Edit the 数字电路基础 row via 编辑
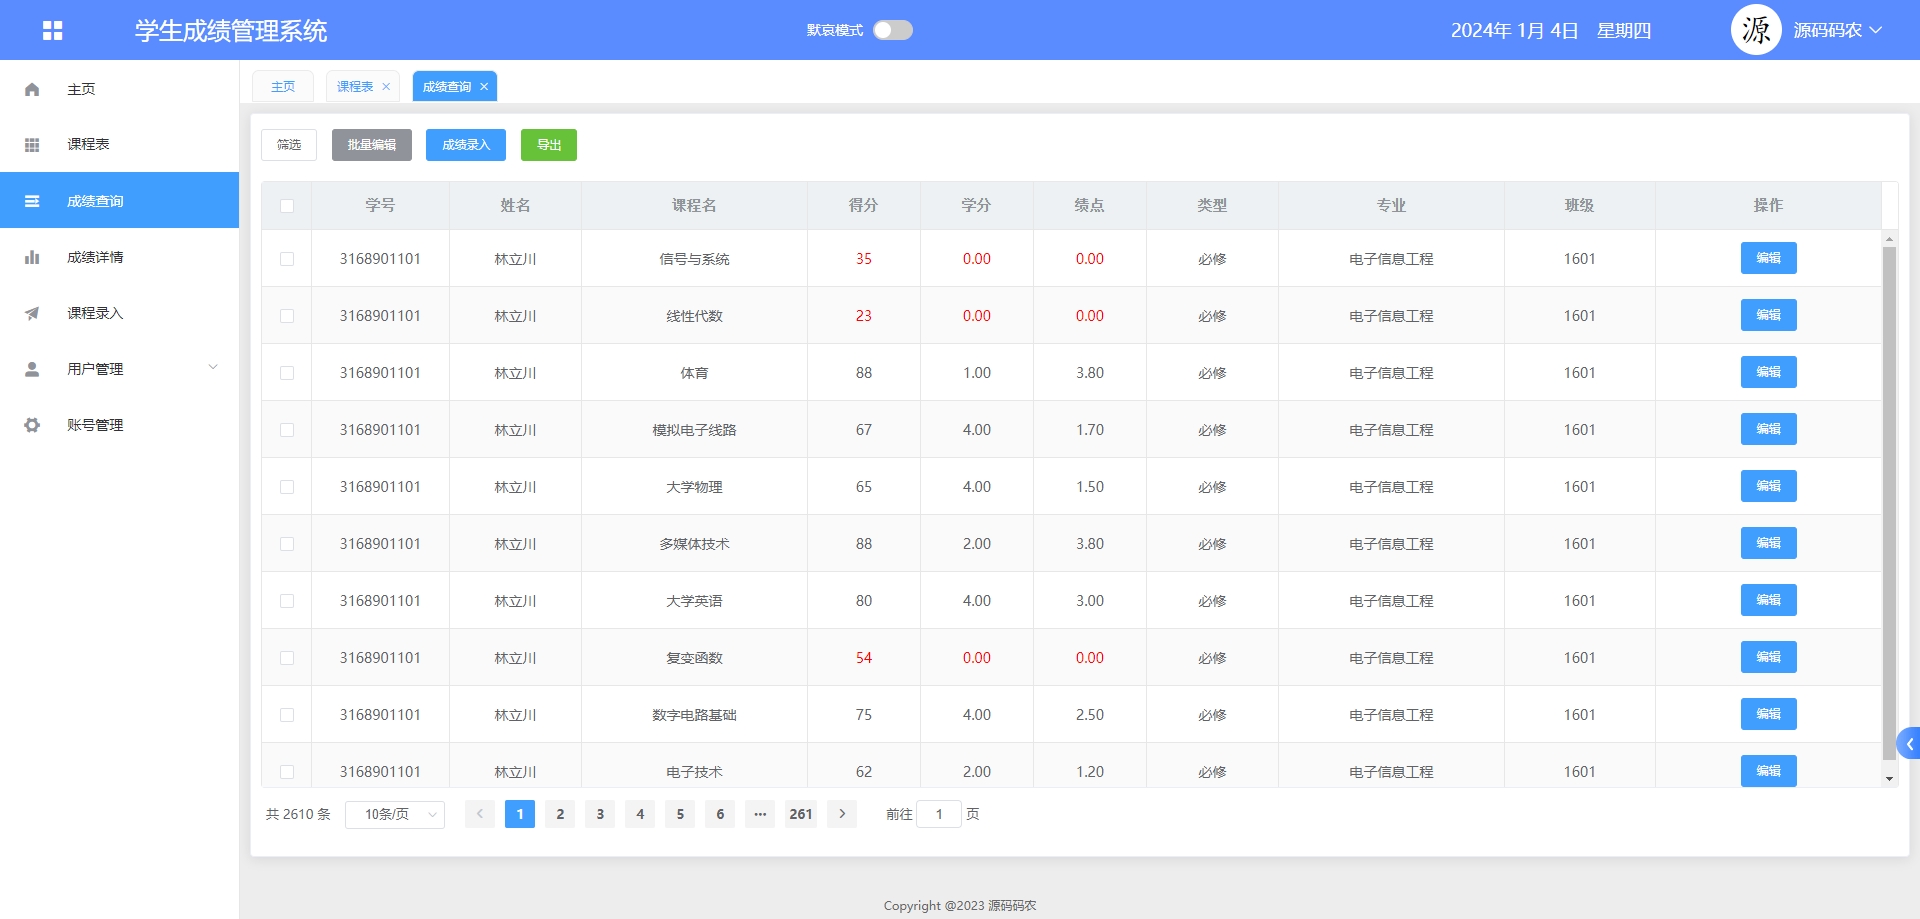1920x919 pixels. 1769,714
